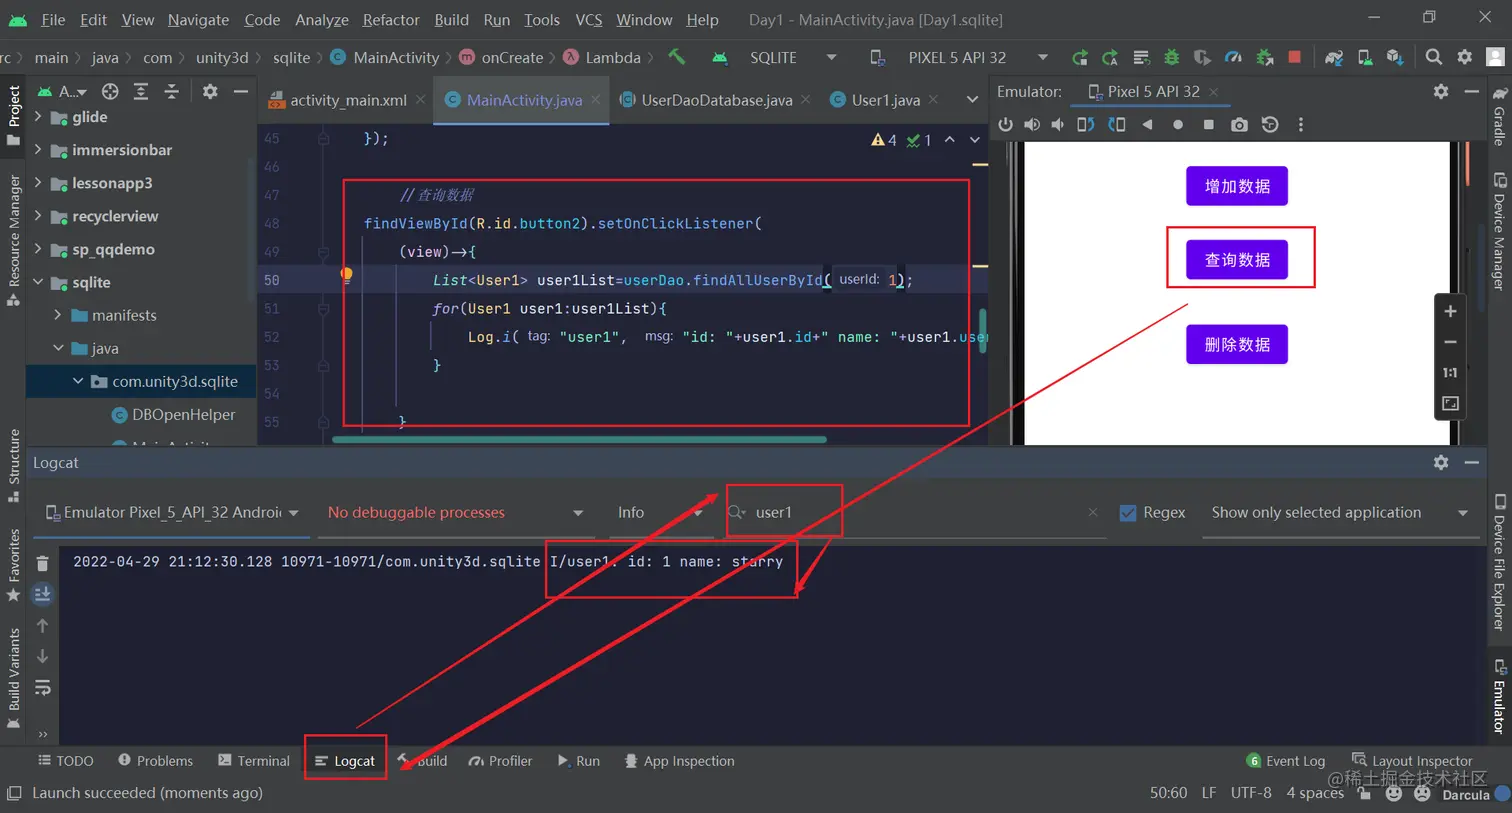
Task: Expand the glide module in Project tree
Action: coord(38,117)
